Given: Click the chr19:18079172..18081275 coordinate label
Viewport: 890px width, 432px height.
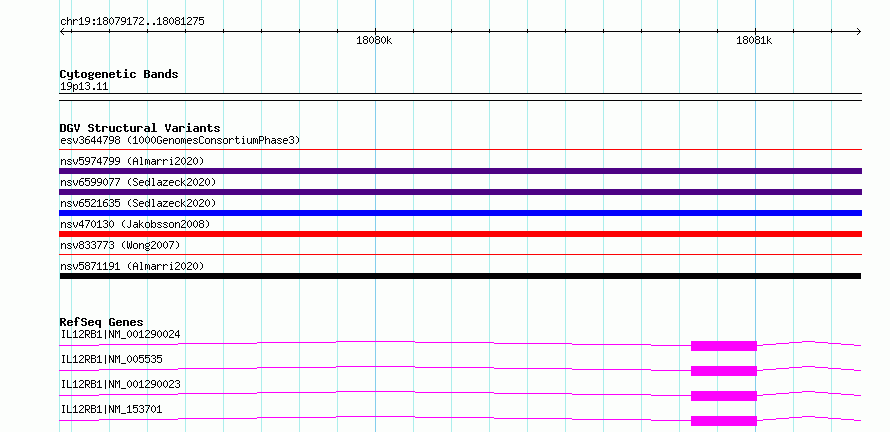Looking at the screenshot, I should [132, 22].
